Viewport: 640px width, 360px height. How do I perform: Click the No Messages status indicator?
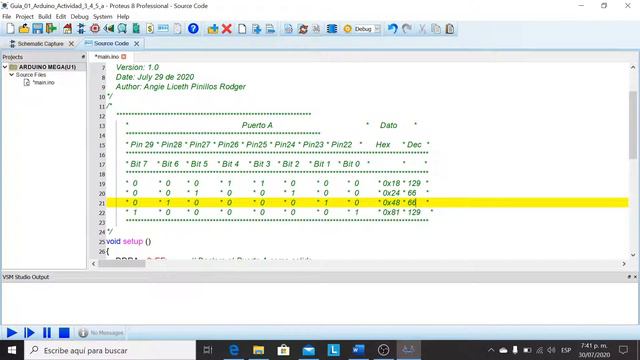point(101,333)
